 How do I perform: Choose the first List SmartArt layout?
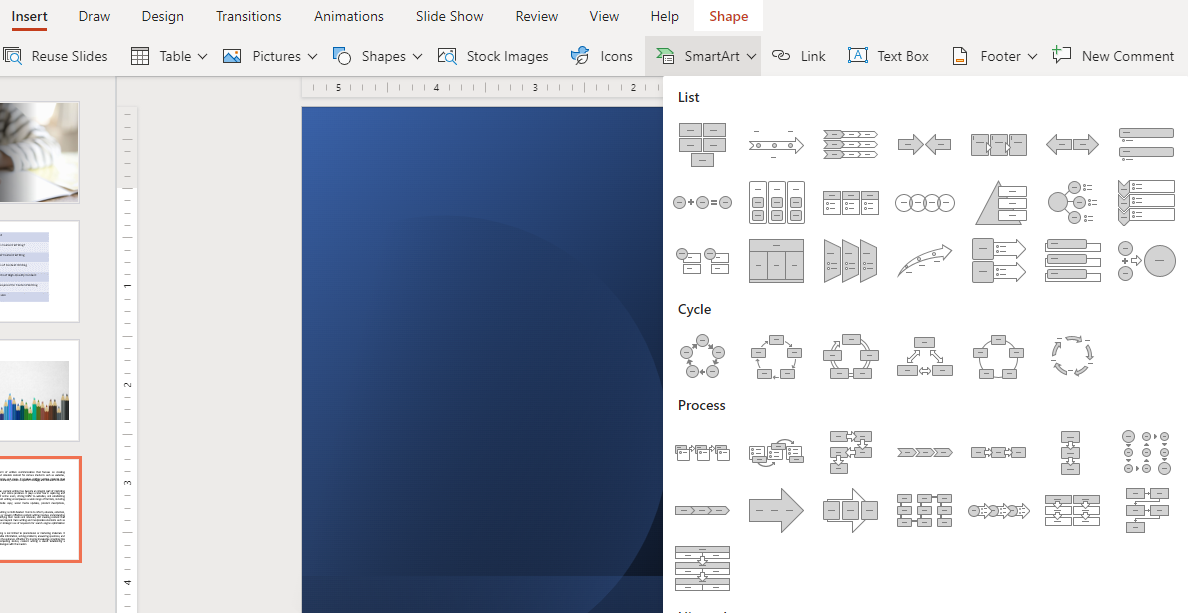pyautogui.click(x=702, y=144)
